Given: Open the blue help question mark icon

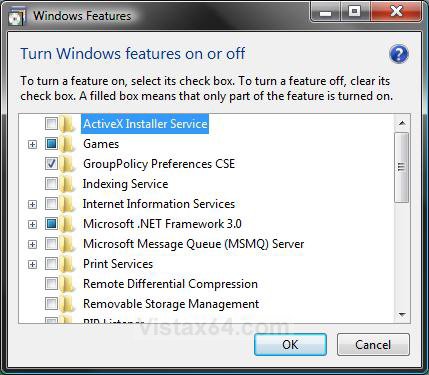Looking at the screenshot, I should [x=399, y=54].
